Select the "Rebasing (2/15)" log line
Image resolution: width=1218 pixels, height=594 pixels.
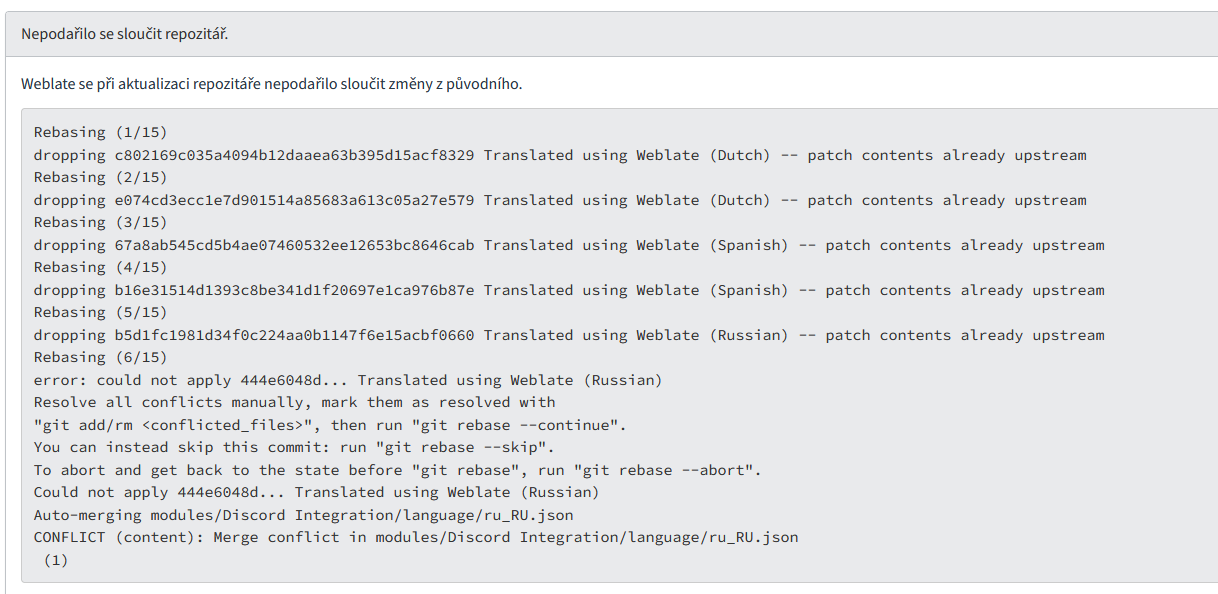[x=100, y=177]
